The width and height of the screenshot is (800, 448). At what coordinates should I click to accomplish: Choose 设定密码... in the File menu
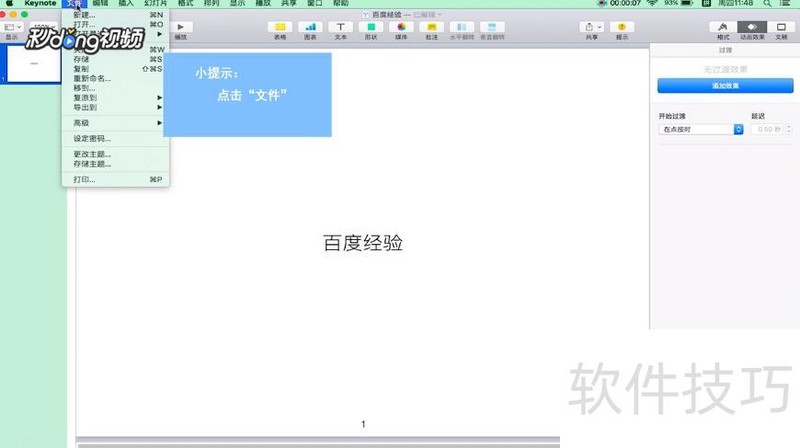pyautogui.click(x=115, y=139)
